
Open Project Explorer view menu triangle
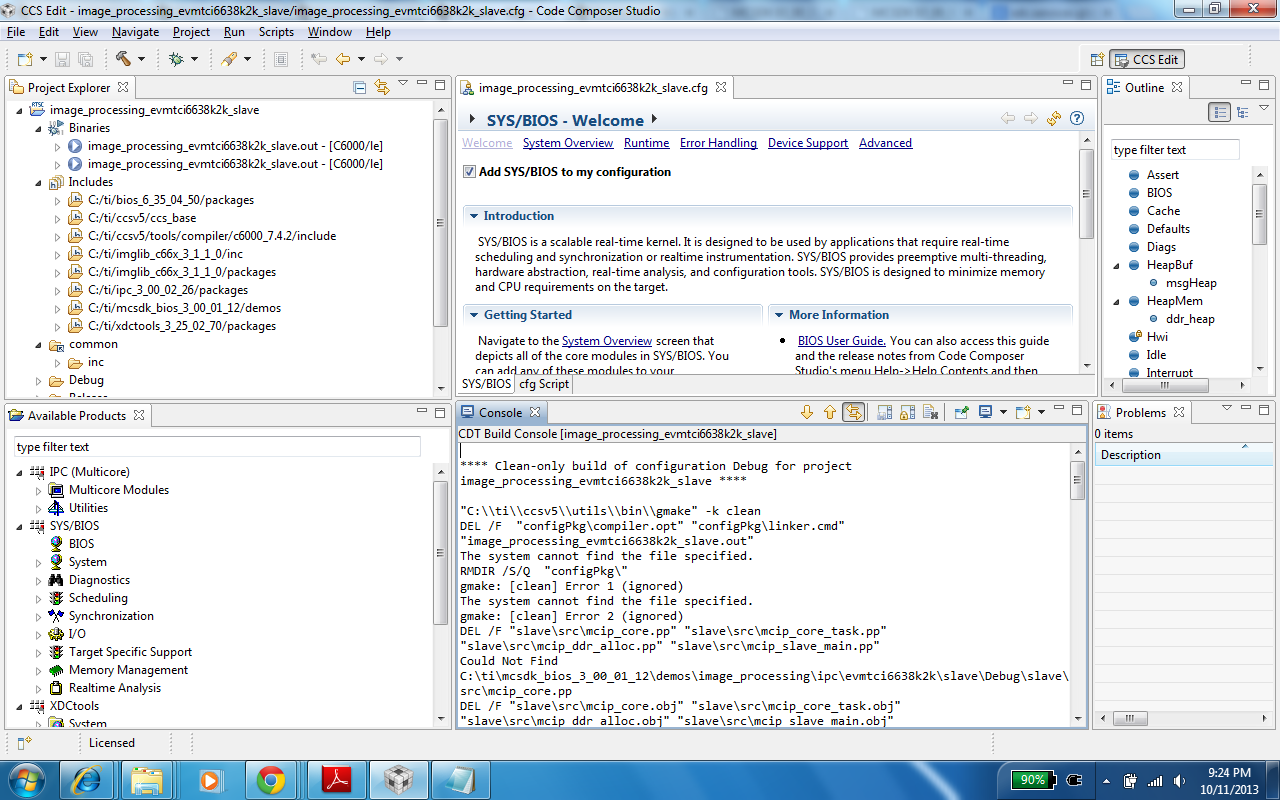403,84
